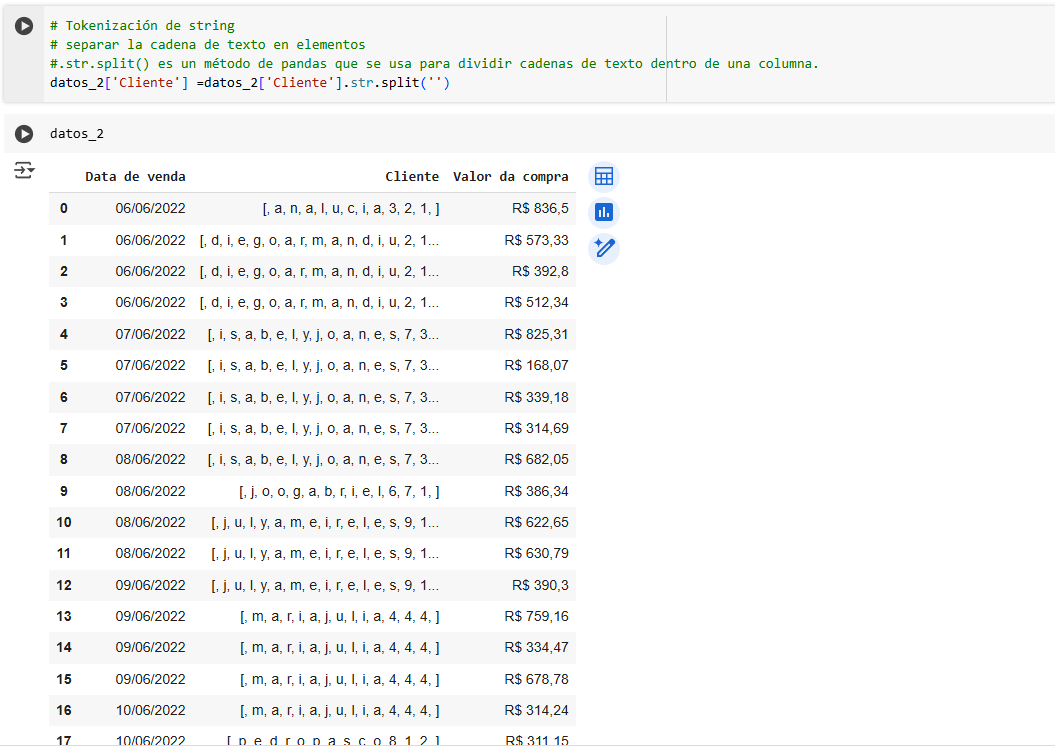
Task: Click row index 10 label
Action: (64, 522)
